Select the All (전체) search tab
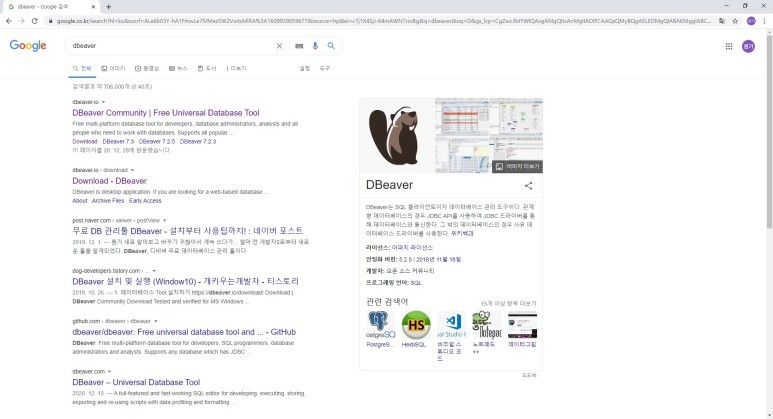This screenshot has width=773, height=419. pos(82,69)
